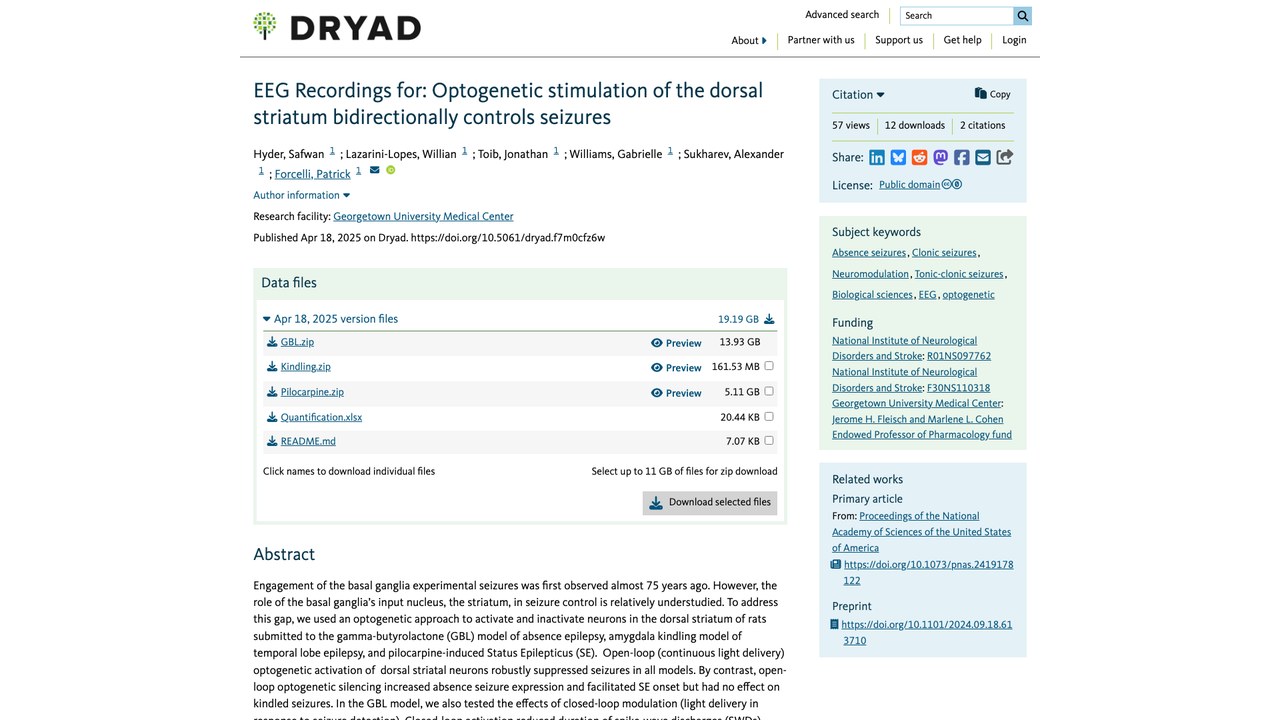Open the bioRxiv preprint DOI link
The height and width of the screenshot is (720, 1280).
(927, 633)
